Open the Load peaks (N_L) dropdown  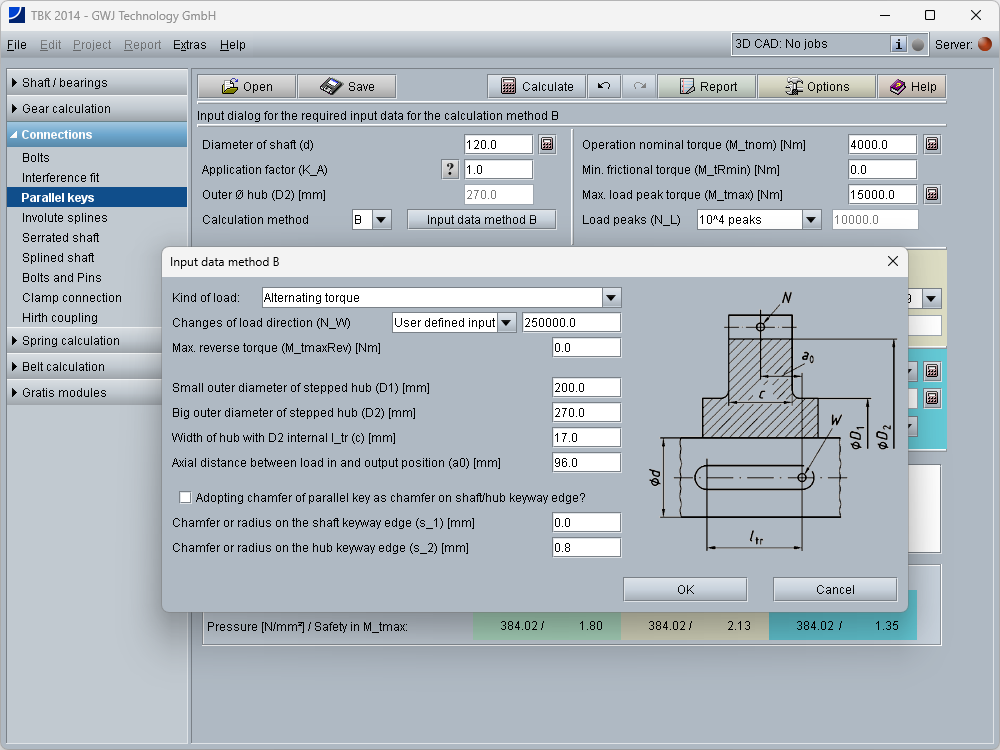click(x=811, y=220)
